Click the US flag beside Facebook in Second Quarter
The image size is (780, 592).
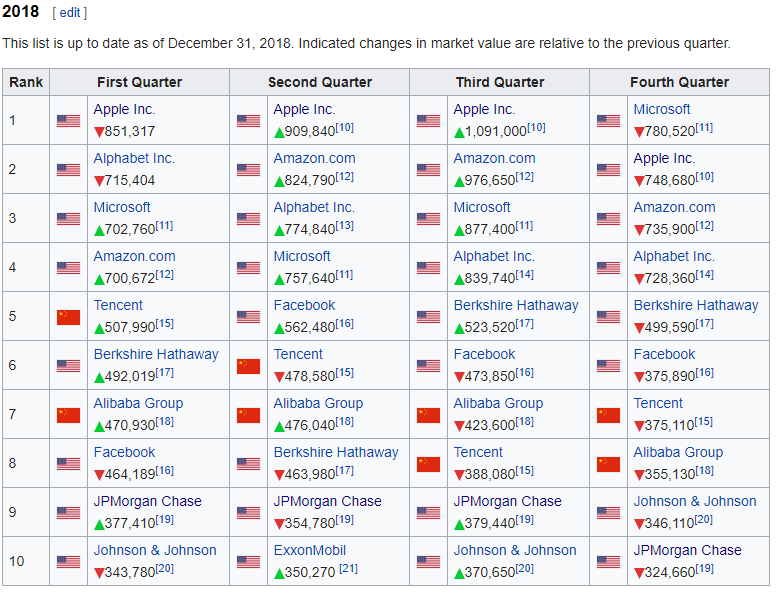coord(248,317)
